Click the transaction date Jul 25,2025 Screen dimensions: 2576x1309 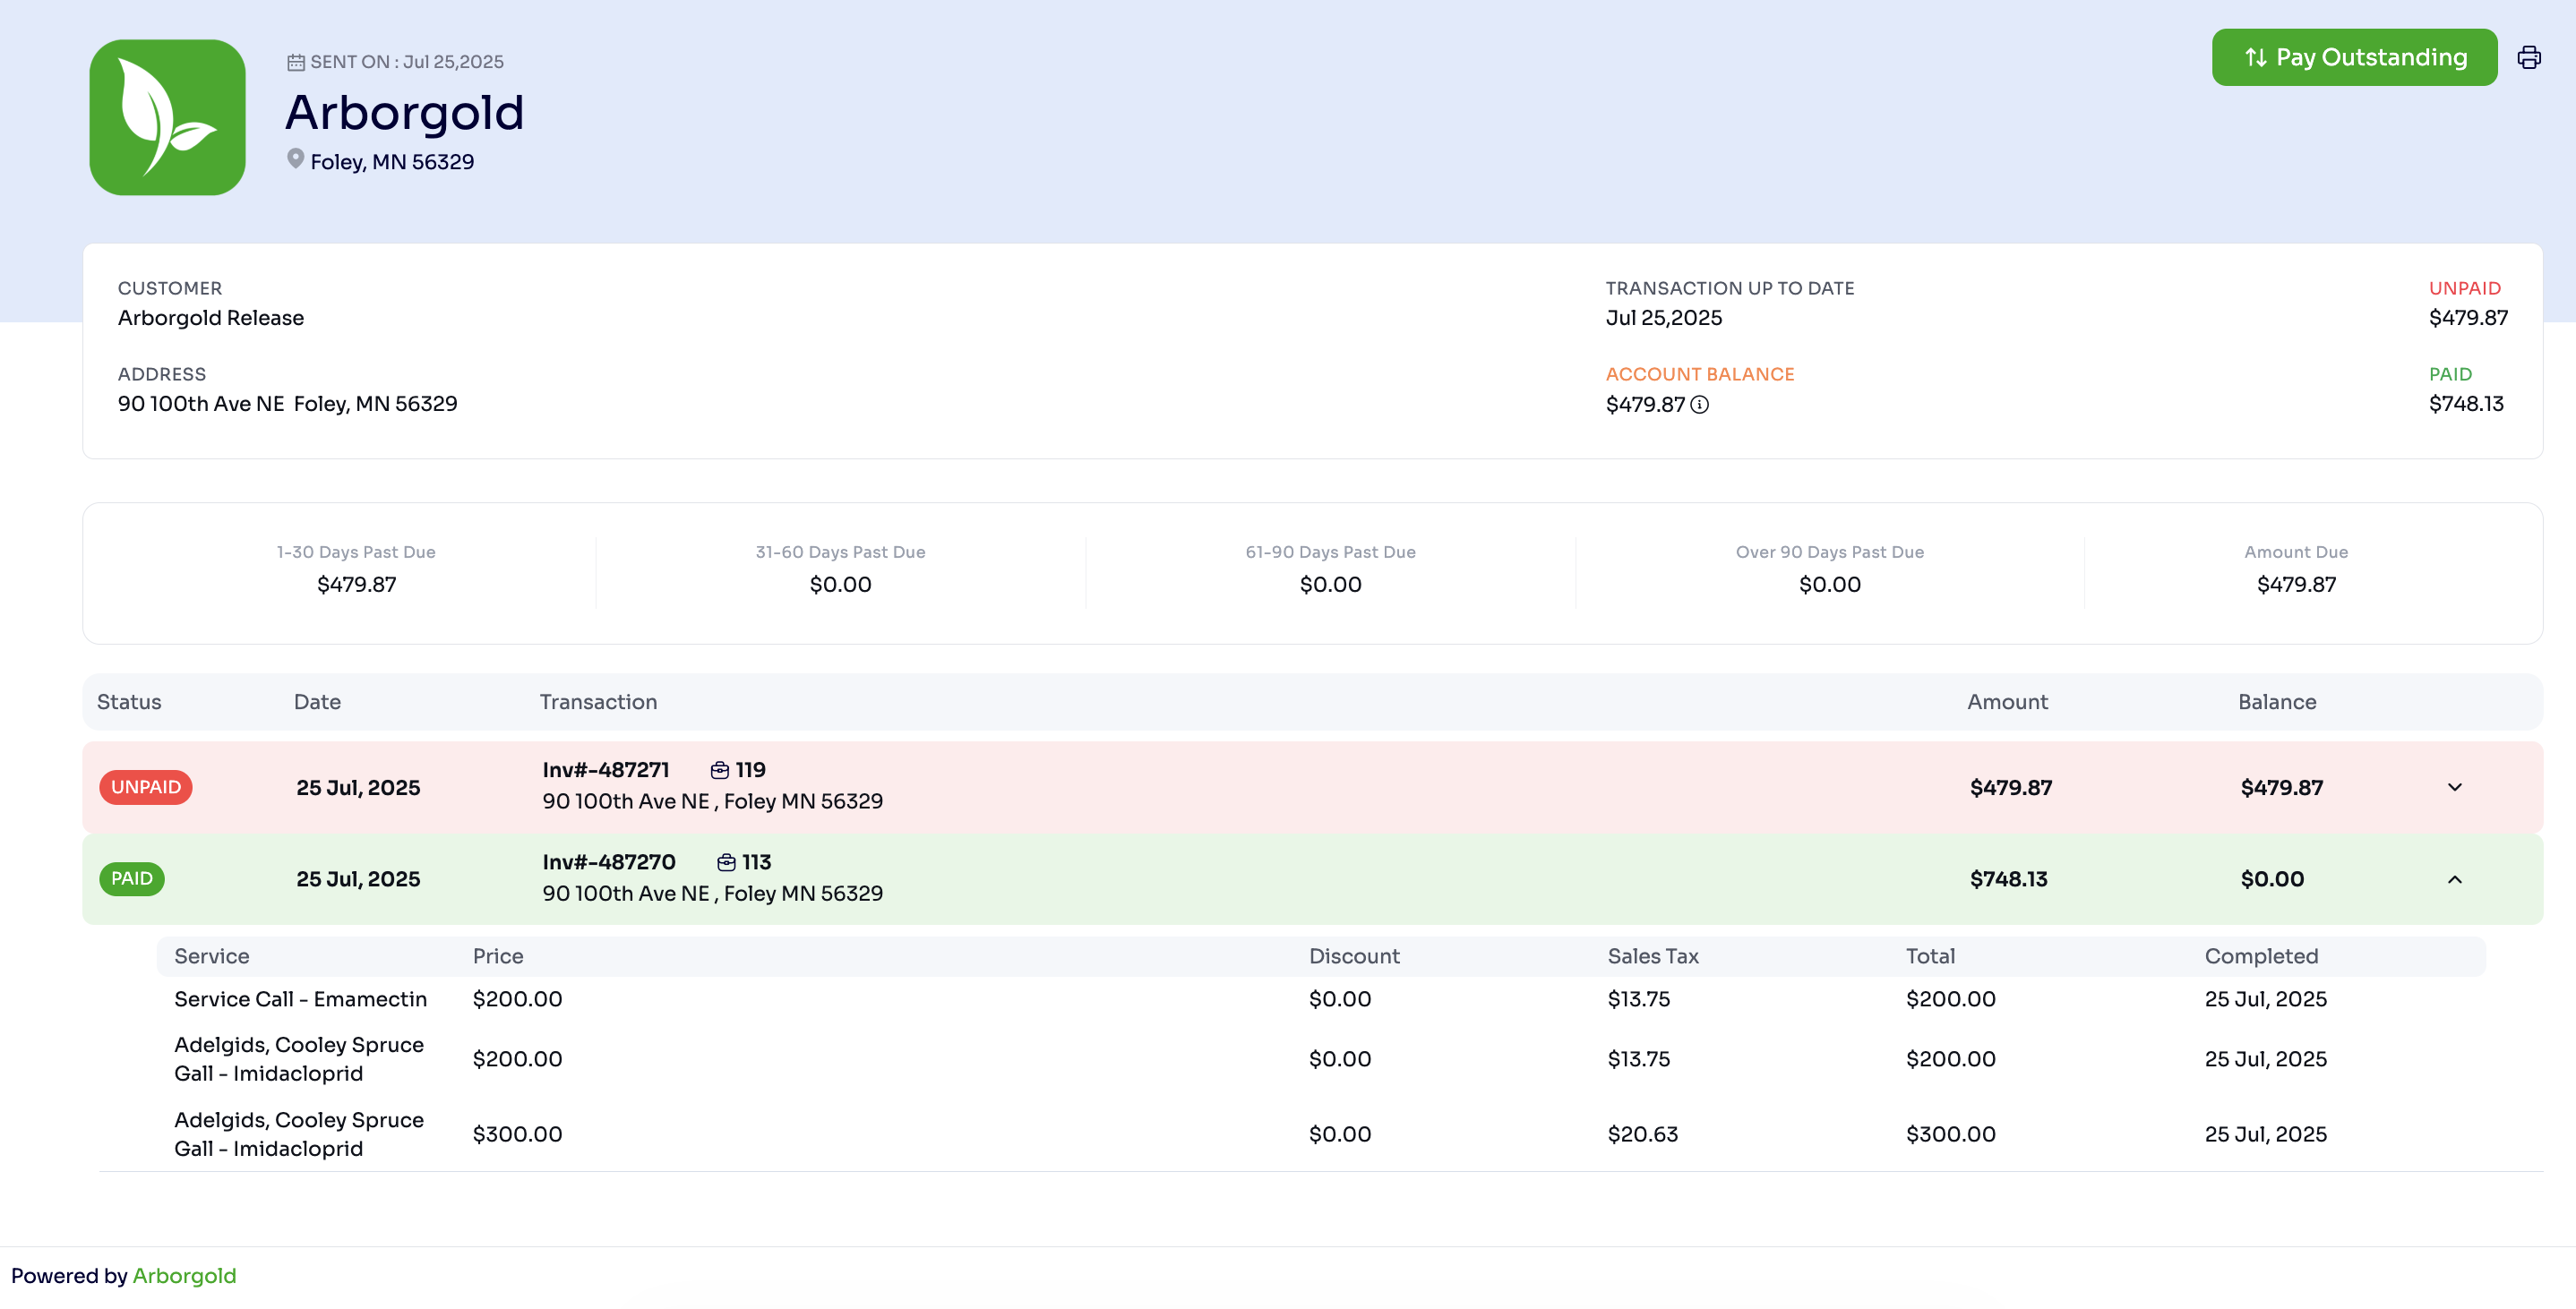(x=1664, y=318)
